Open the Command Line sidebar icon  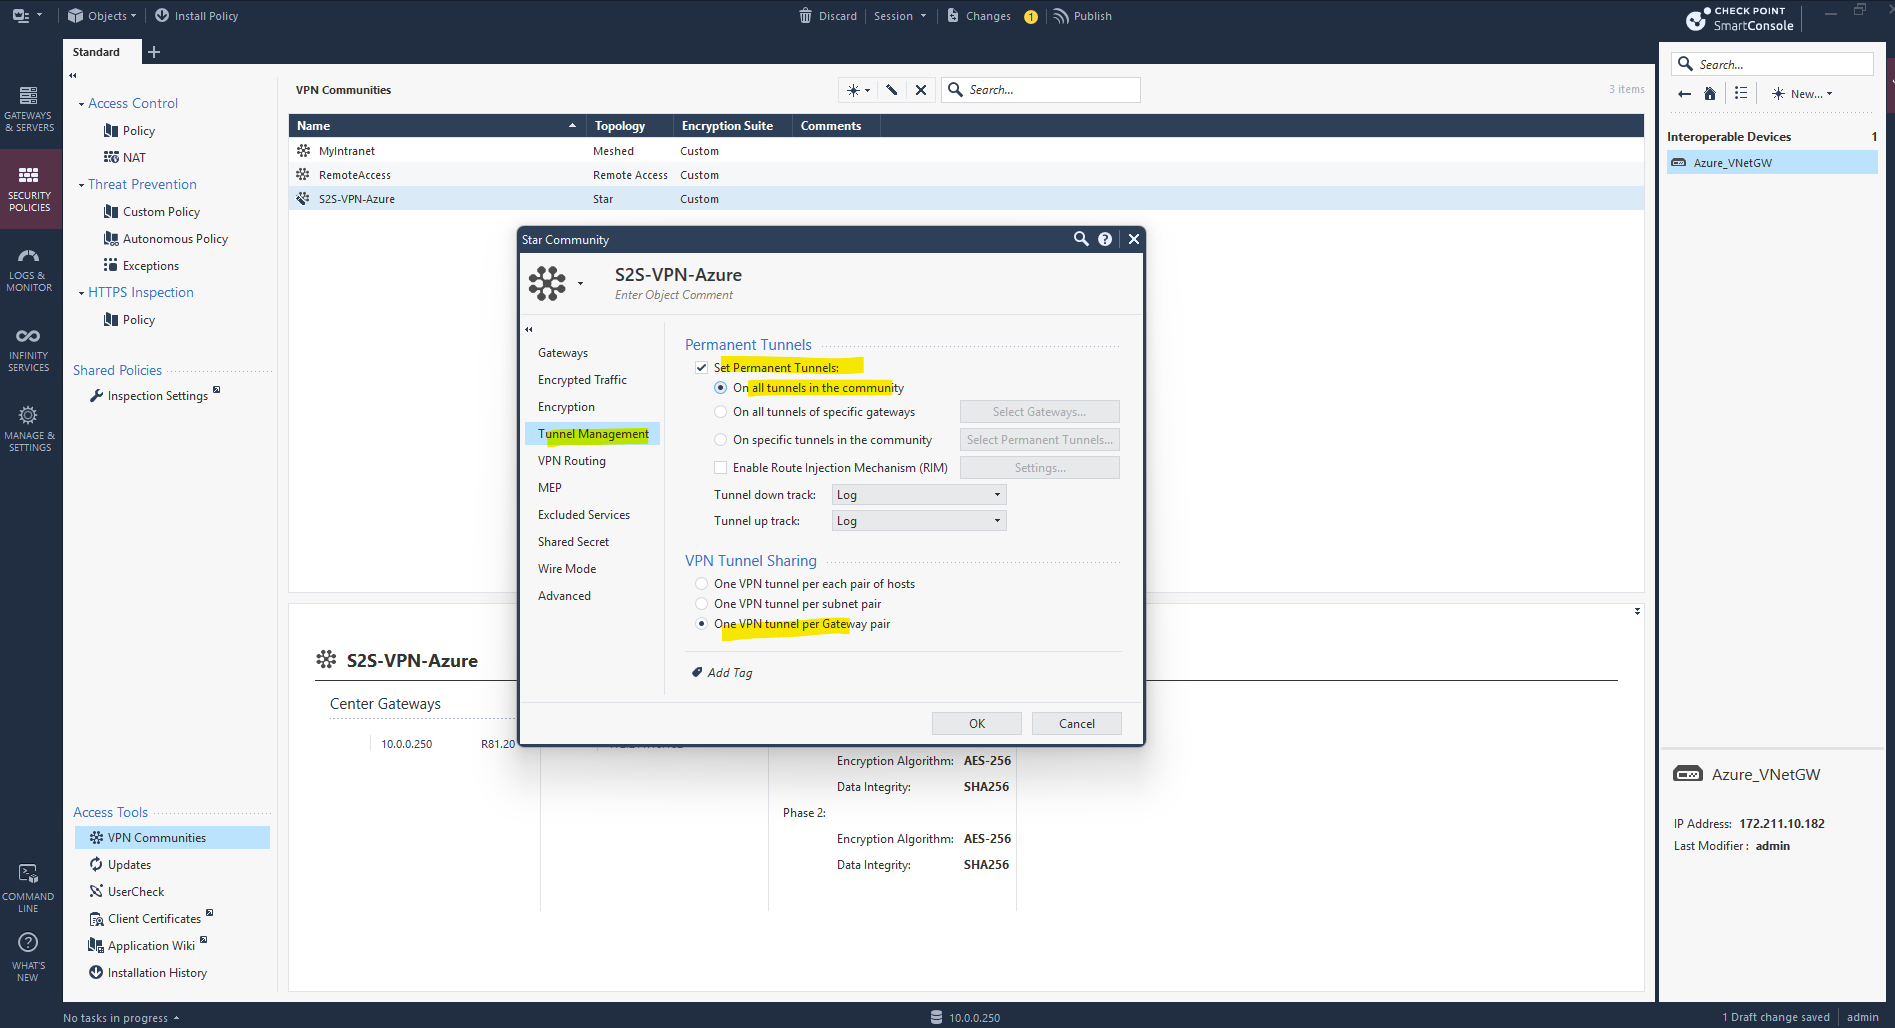coord(28,888)
